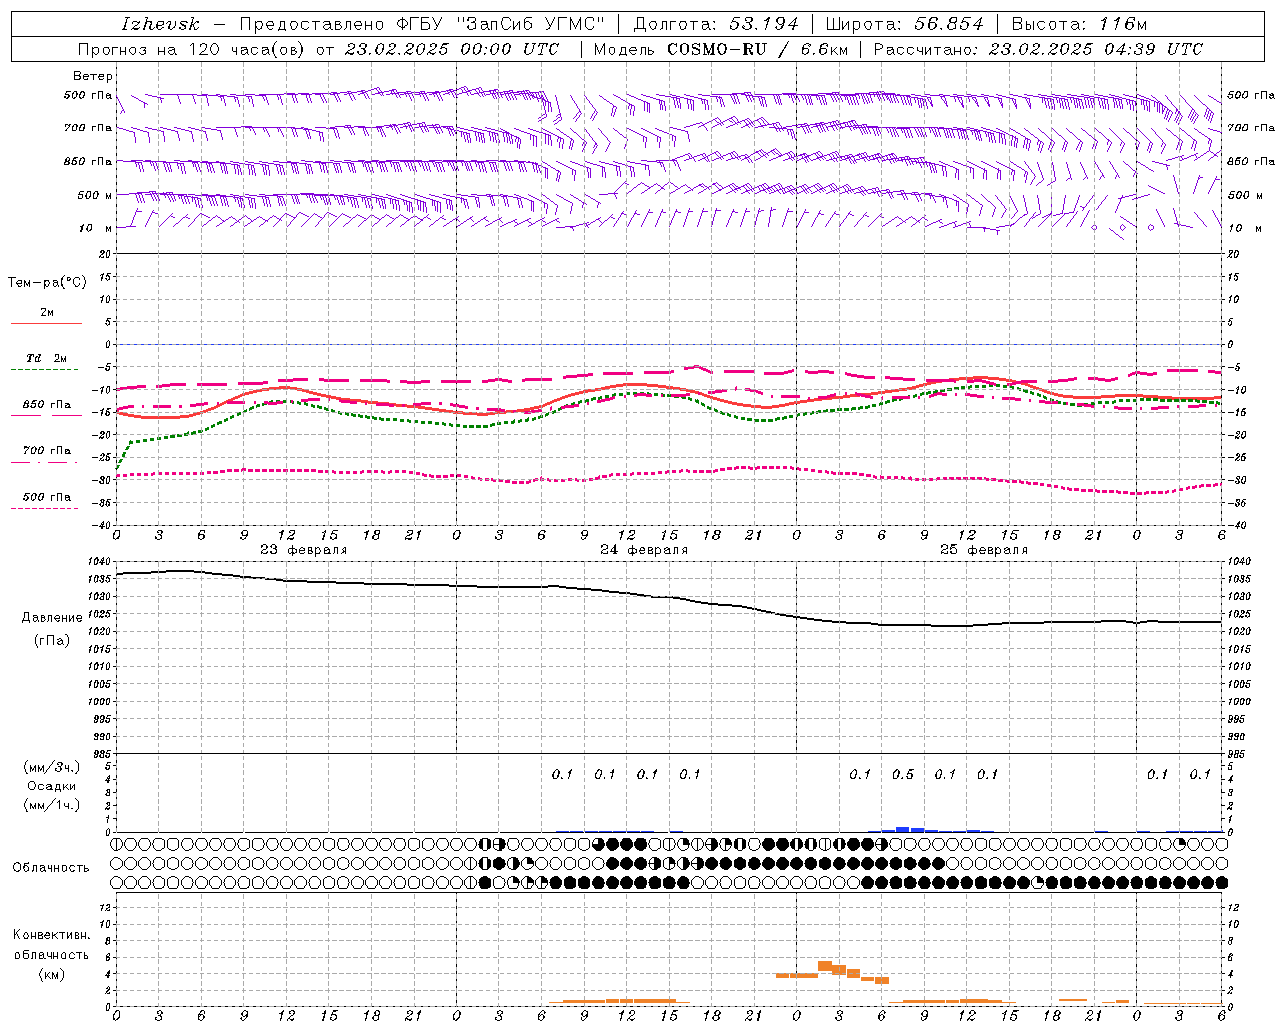
Task: Click the "(мм/3ч.)" precipitation unit label
Action: point(52,768)
